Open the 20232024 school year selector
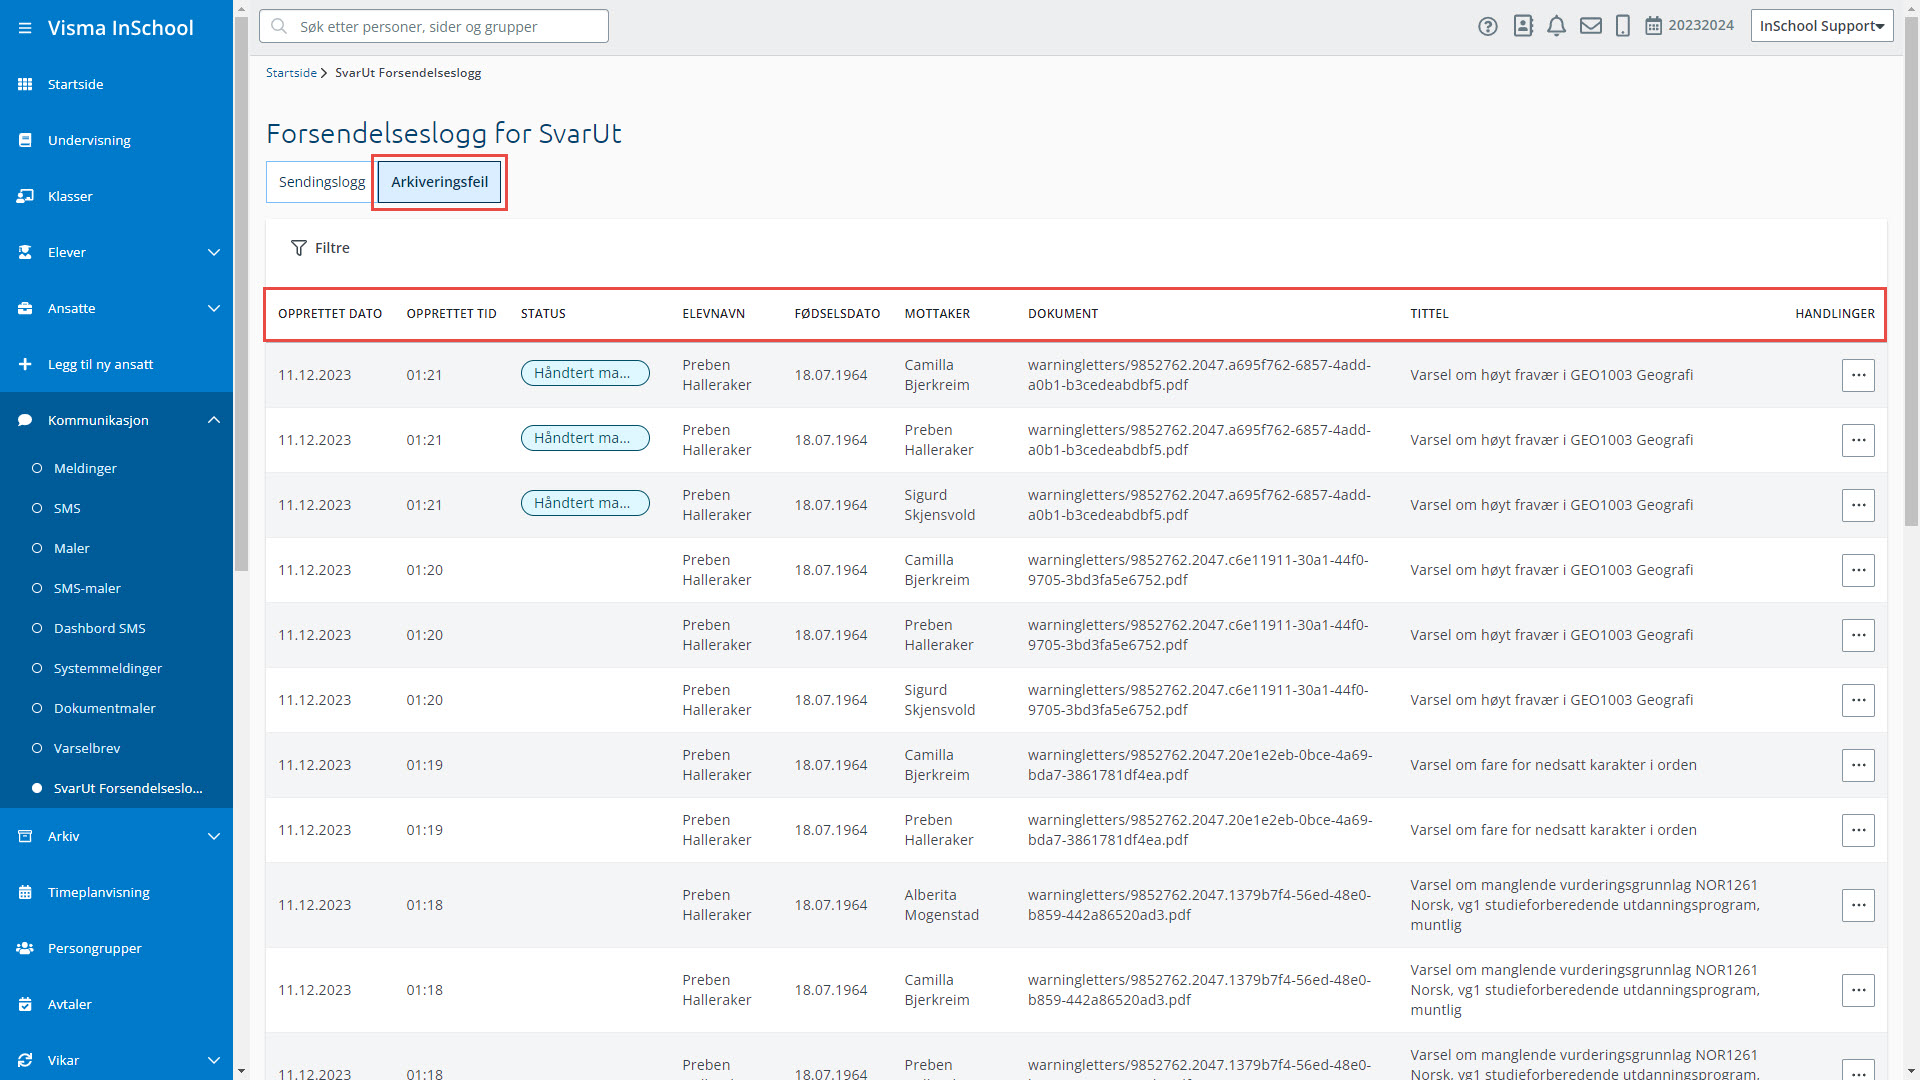 click(1689, 26)
